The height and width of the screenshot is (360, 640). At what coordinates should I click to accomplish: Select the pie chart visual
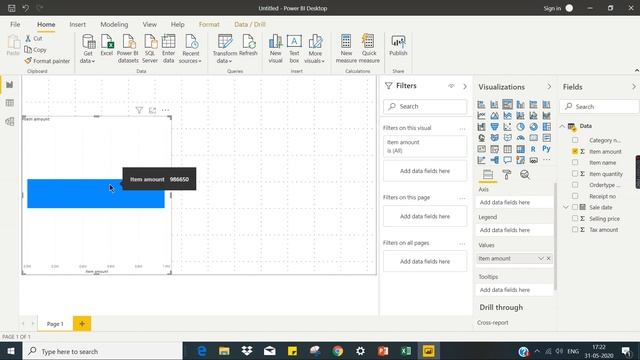pos(520,127)
